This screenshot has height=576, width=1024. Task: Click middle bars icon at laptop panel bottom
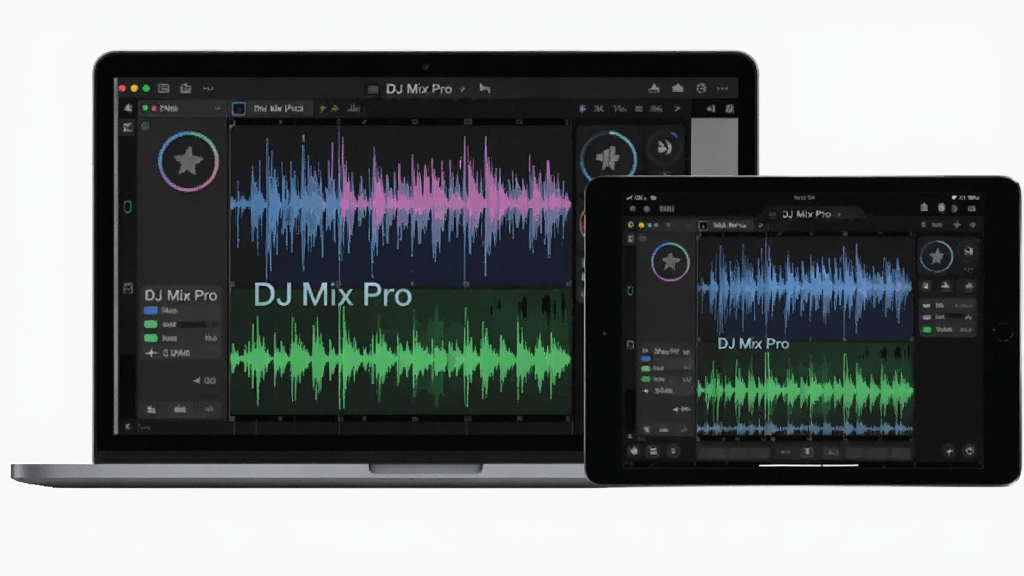(180, 409)
